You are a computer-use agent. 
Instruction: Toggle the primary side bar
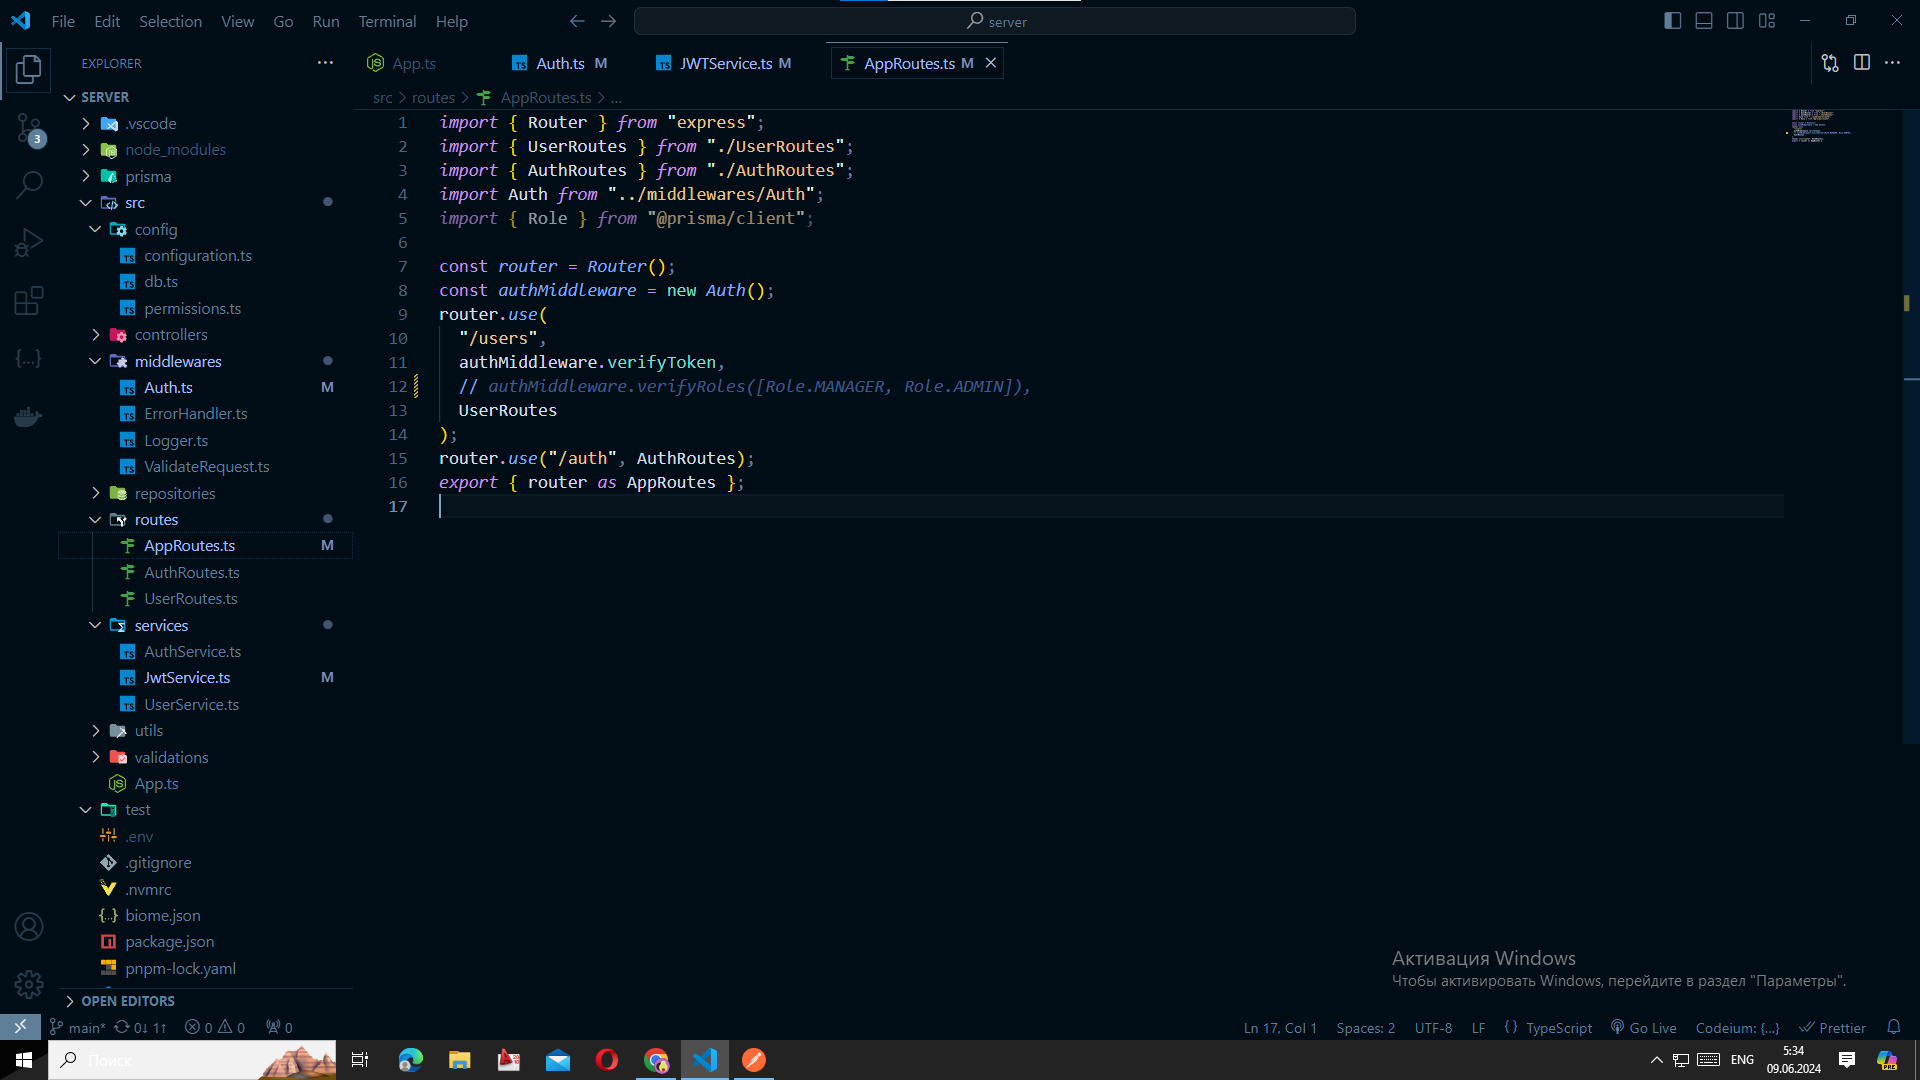[x=1672, y=20]
